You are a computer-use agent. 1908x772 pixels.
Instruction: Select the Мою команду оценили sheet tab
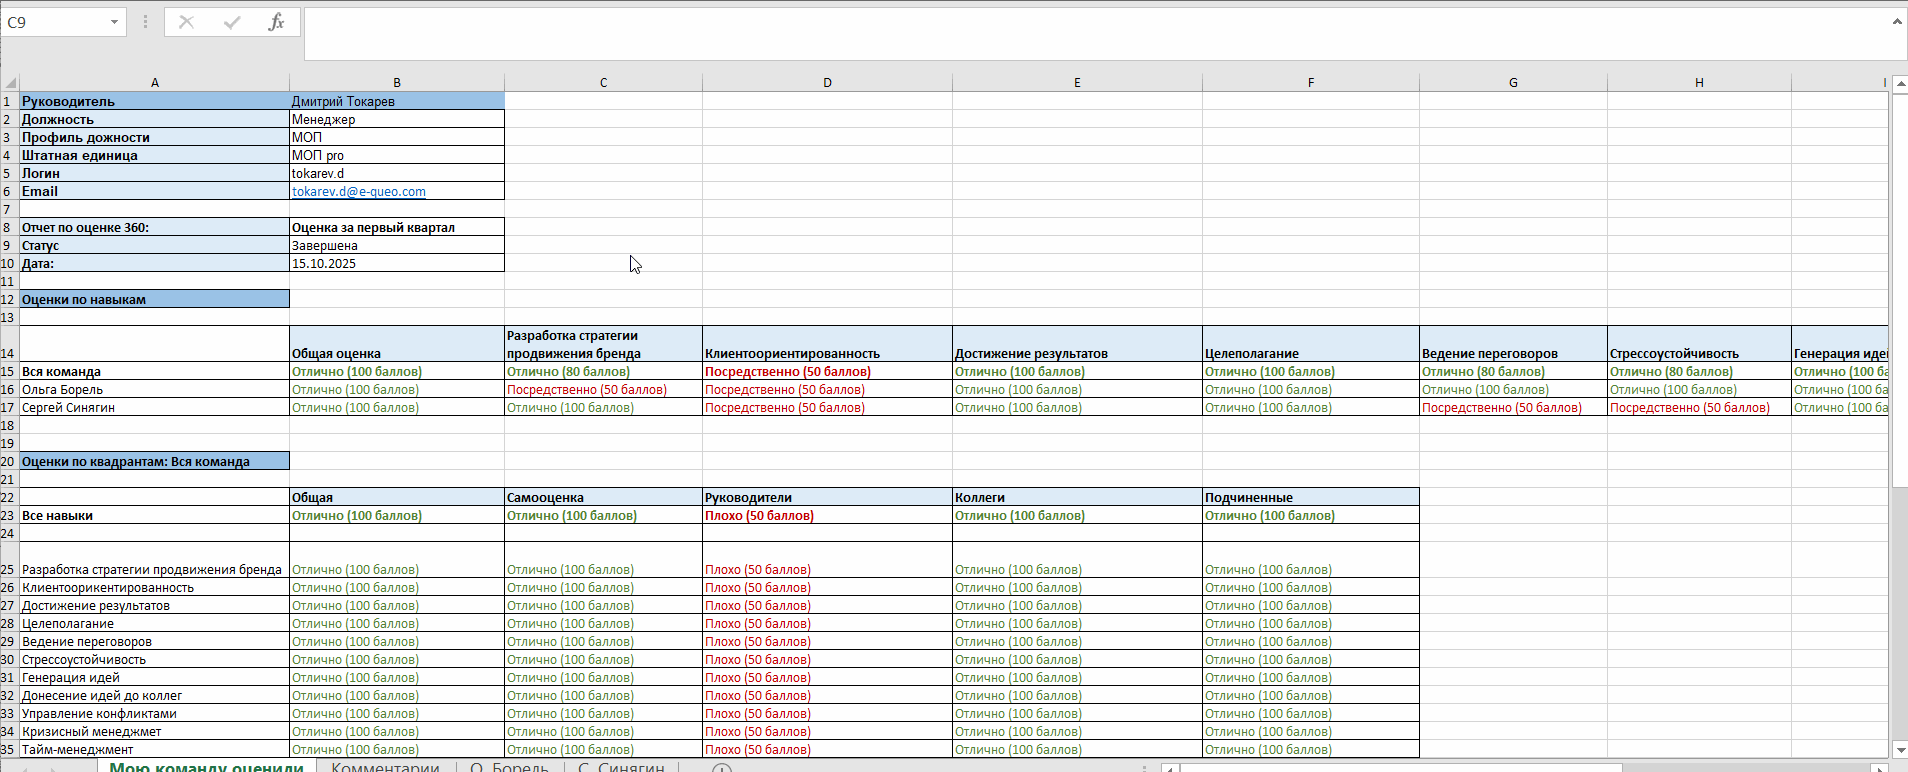pyautogui.click(x=207, y=766)
